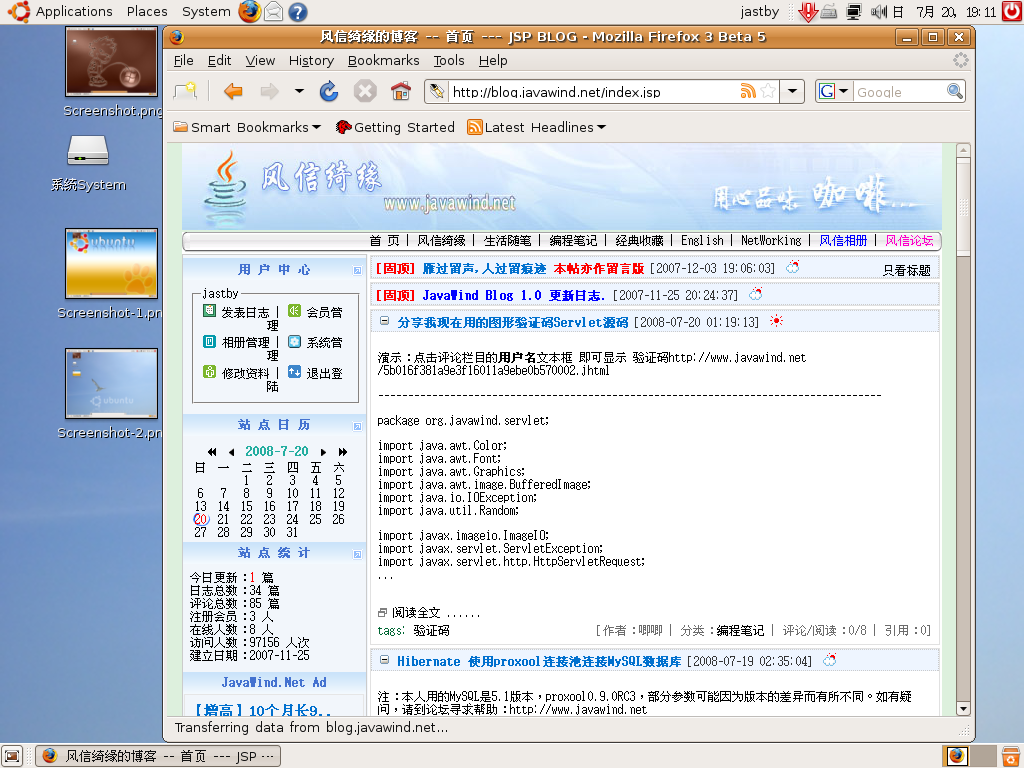Expand the address bar history dropdown

(792, 92)
